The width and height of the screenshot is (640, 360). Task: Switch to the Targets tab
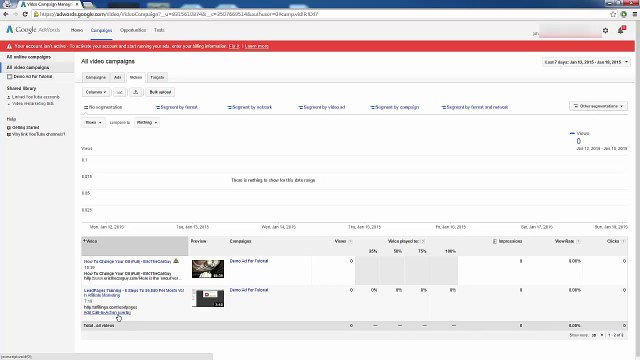(157, 77)
